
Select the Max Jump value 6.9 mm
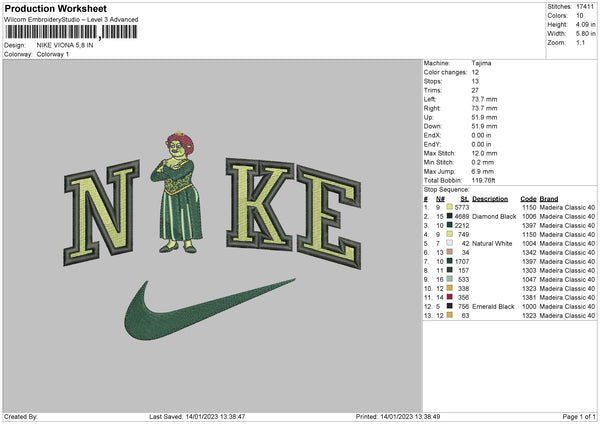pos(483,171)
